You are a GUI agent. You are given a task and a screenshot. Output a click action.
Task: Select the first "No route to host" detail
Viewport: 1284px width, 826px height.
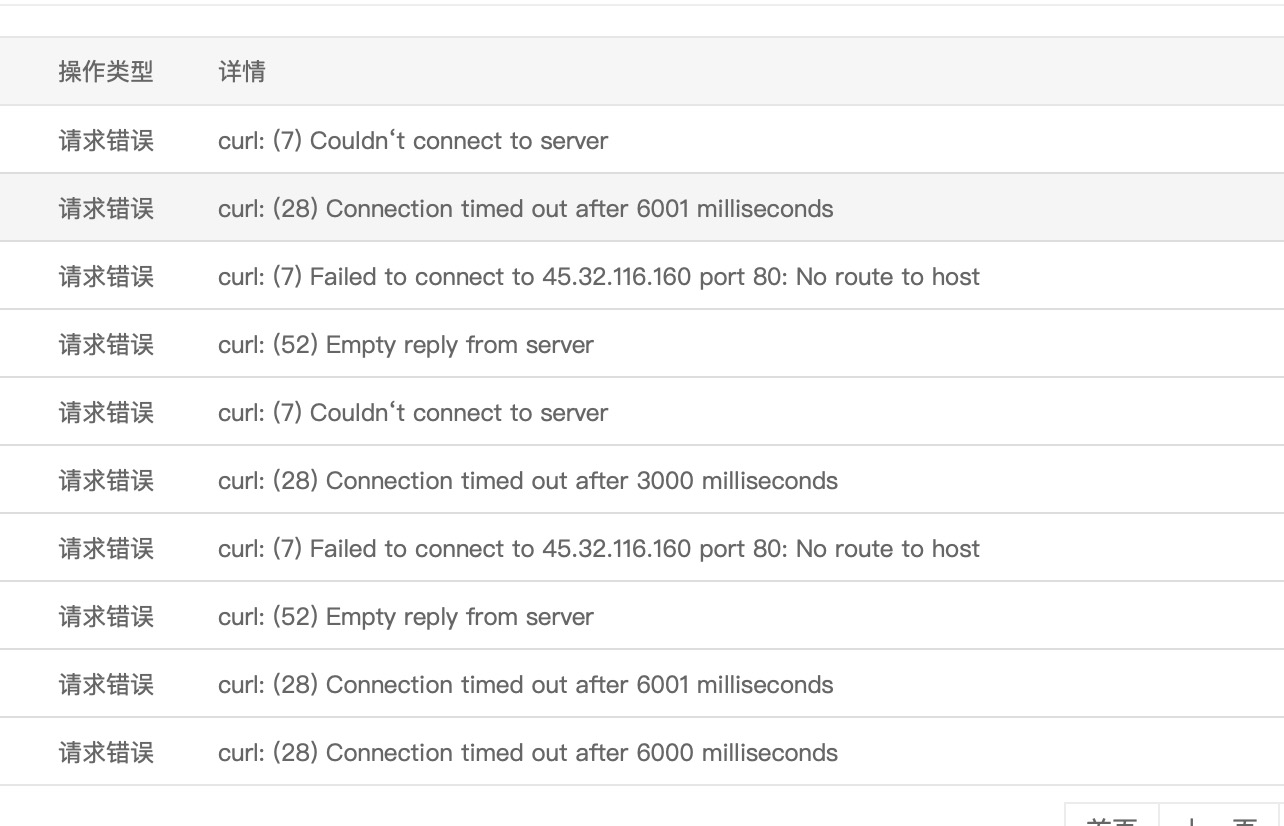[x=598, y=277]
